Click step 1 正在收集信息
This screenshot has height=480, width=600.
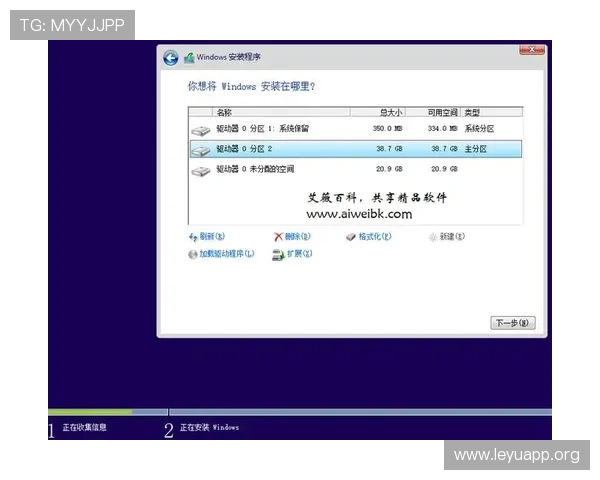78,428
